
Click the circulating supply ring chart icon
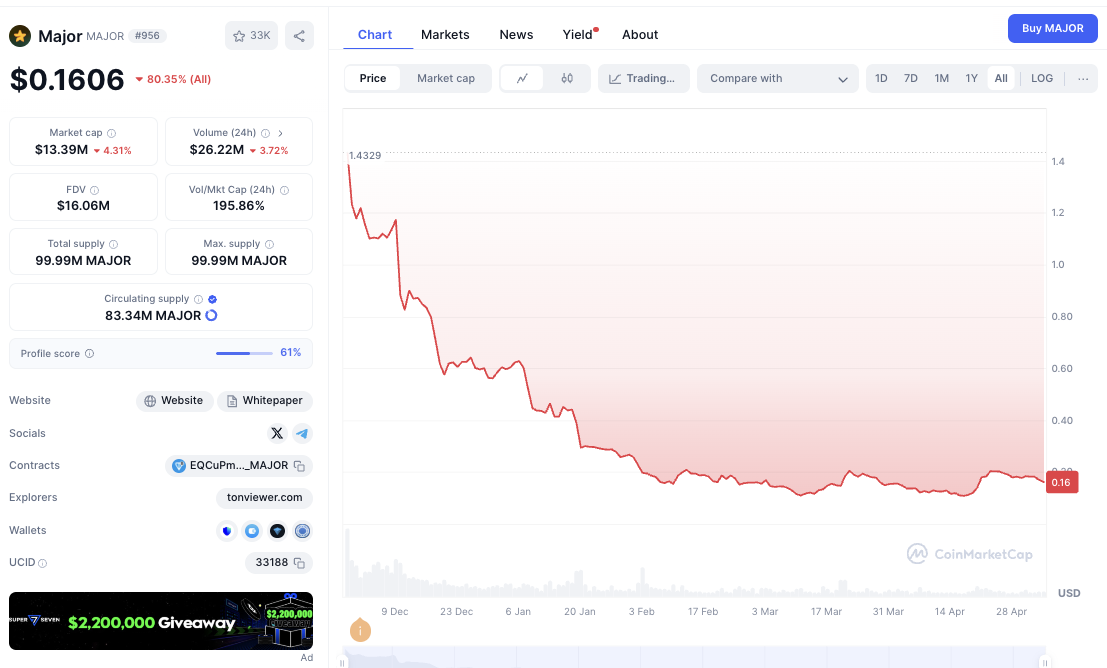211,316
